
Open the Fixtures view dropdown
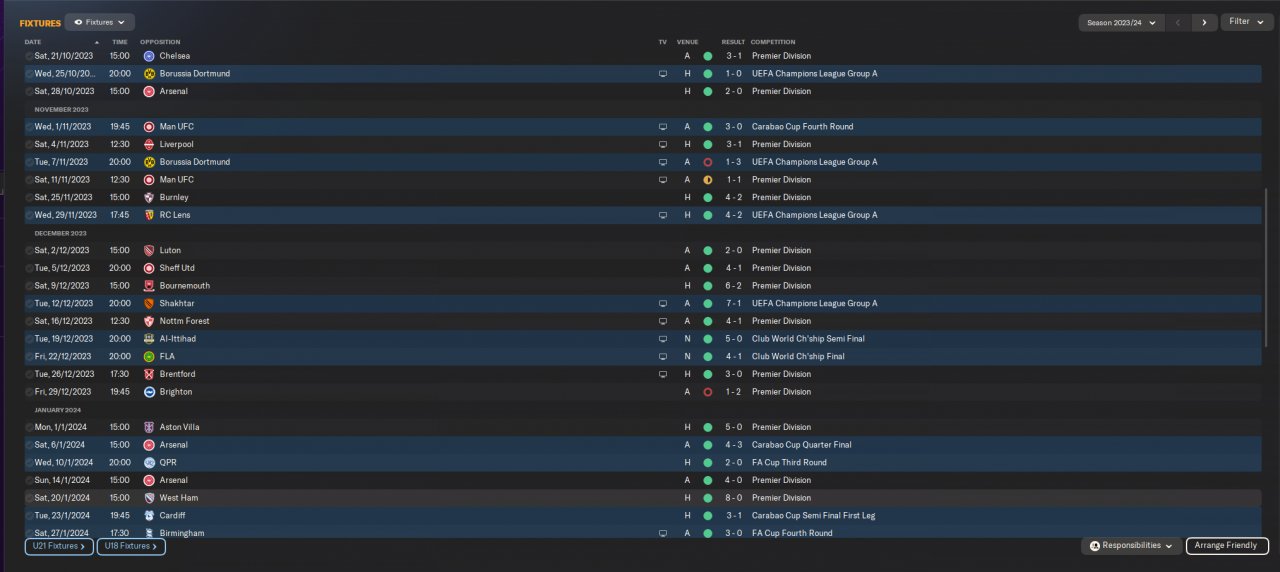click(x=100, y=22)
